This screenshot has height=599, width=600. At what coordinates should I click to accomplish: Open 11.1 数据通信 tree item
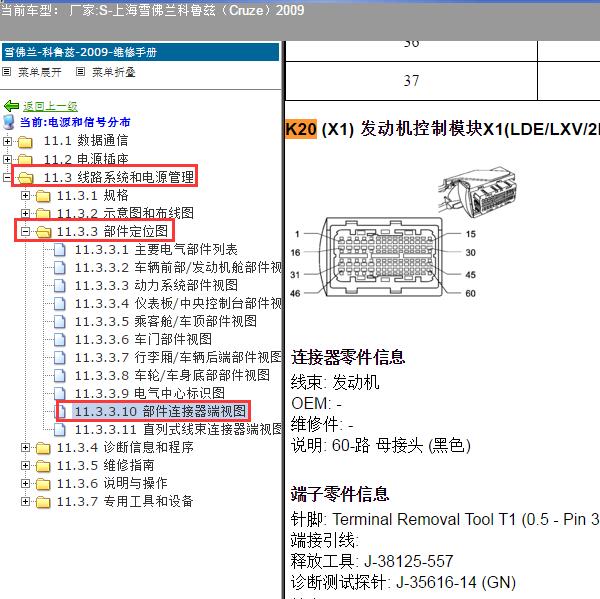click(x=86, y=141)
